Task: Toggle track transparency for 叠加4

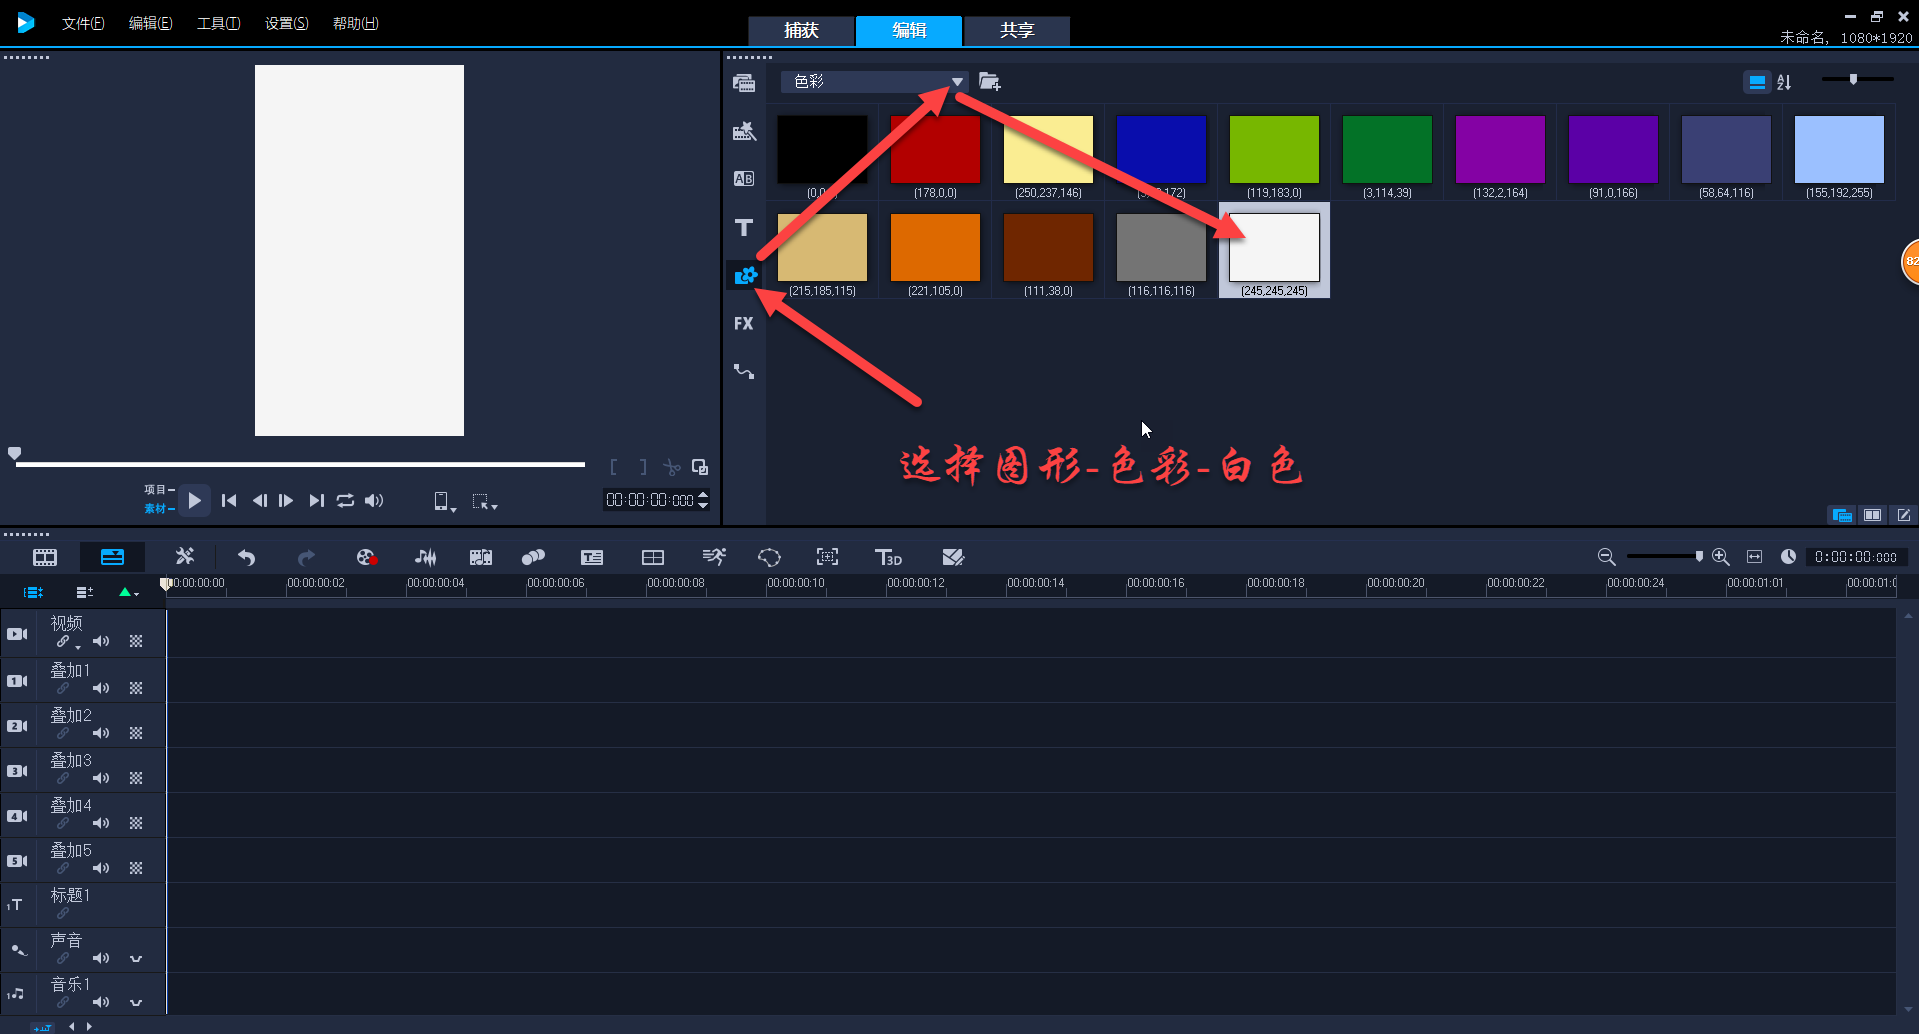Action: pos(136,823)
